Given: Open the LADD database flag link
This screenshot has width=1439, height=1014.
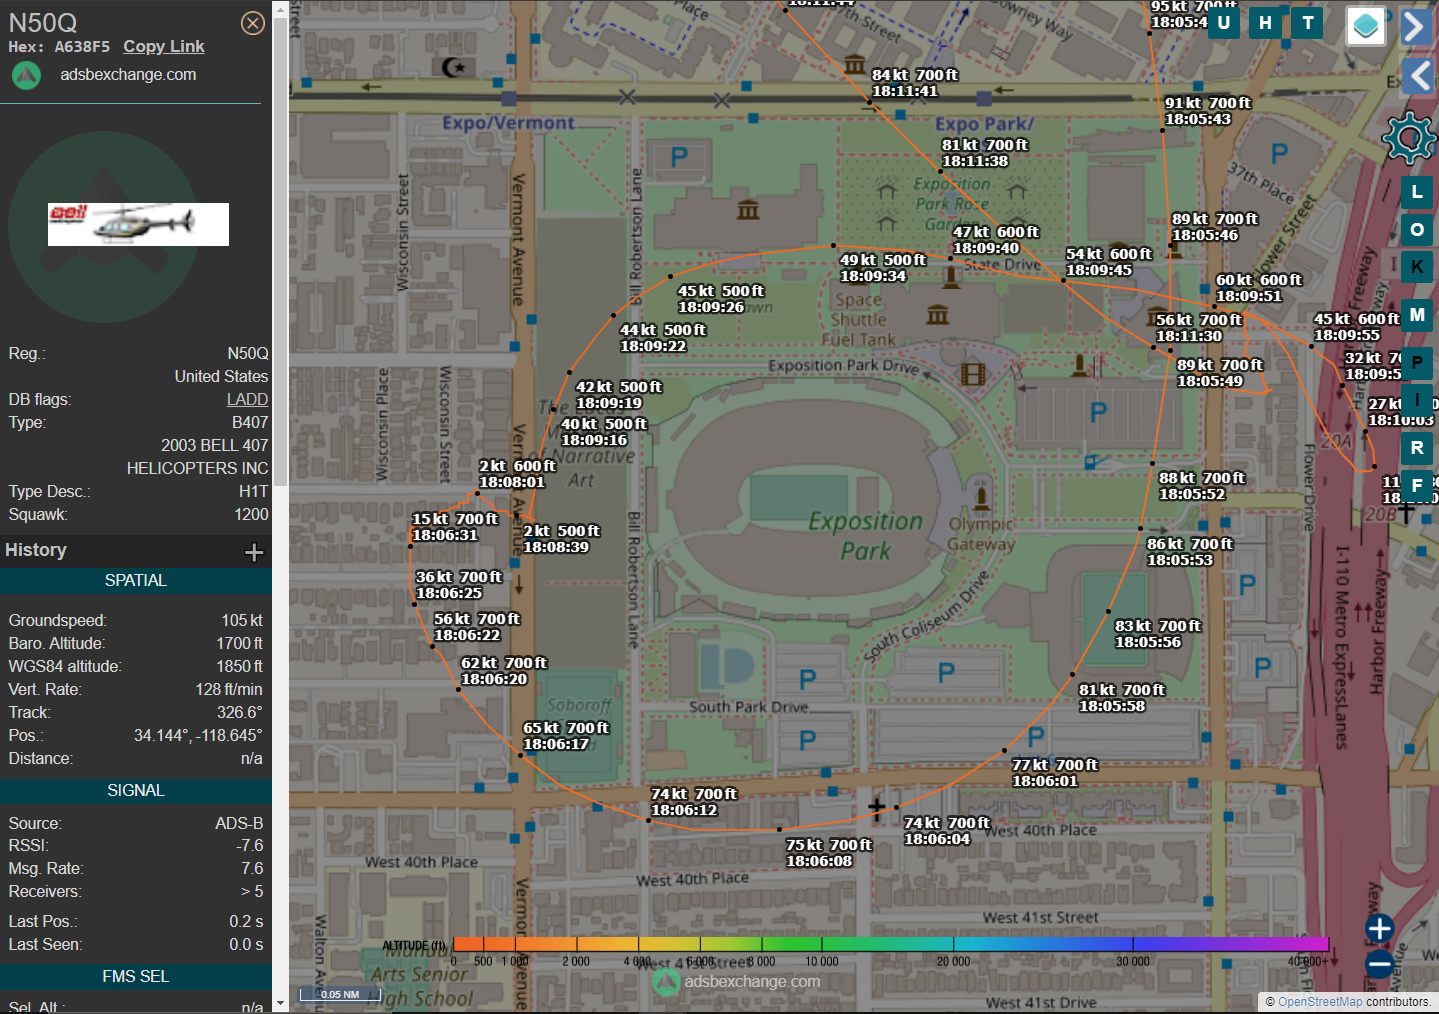Looking at the screenshot, I should click(247, 399).
